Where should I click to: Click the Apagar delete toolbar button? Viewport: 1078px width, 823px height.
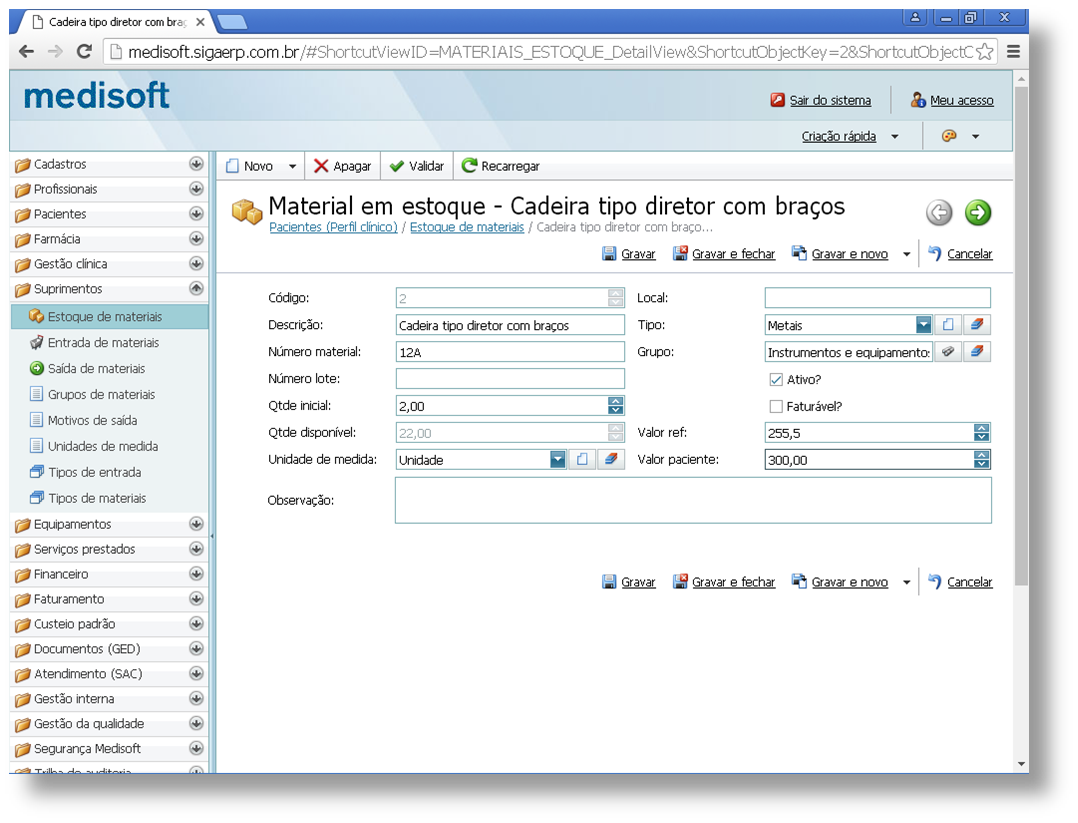(342, 166)
